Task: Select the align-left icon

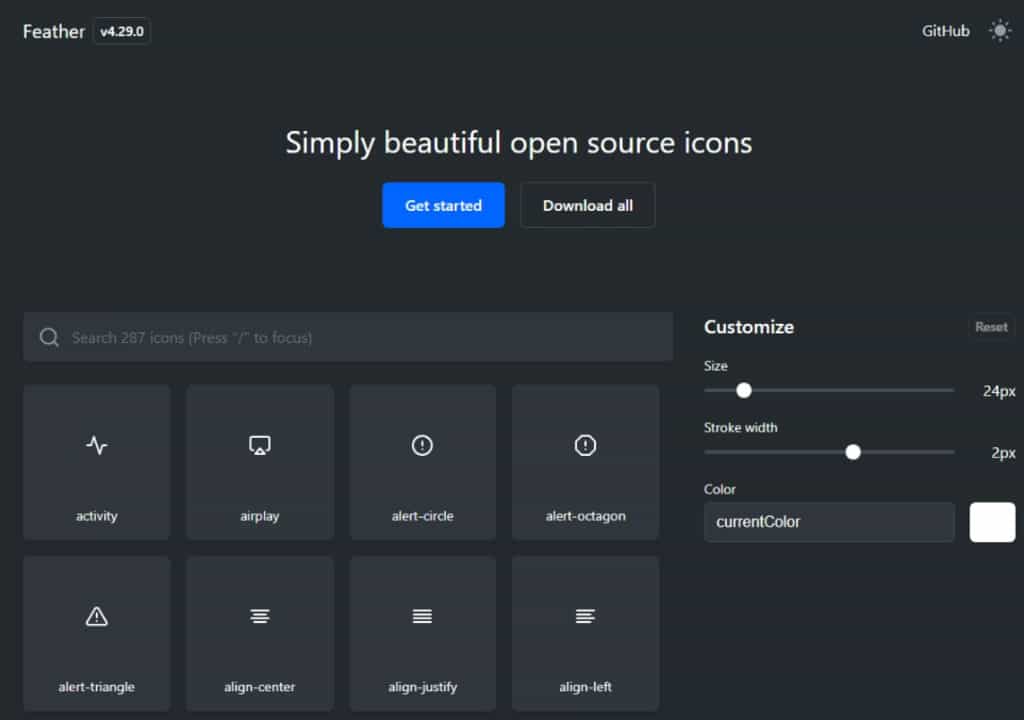Action: pos(585,633)
